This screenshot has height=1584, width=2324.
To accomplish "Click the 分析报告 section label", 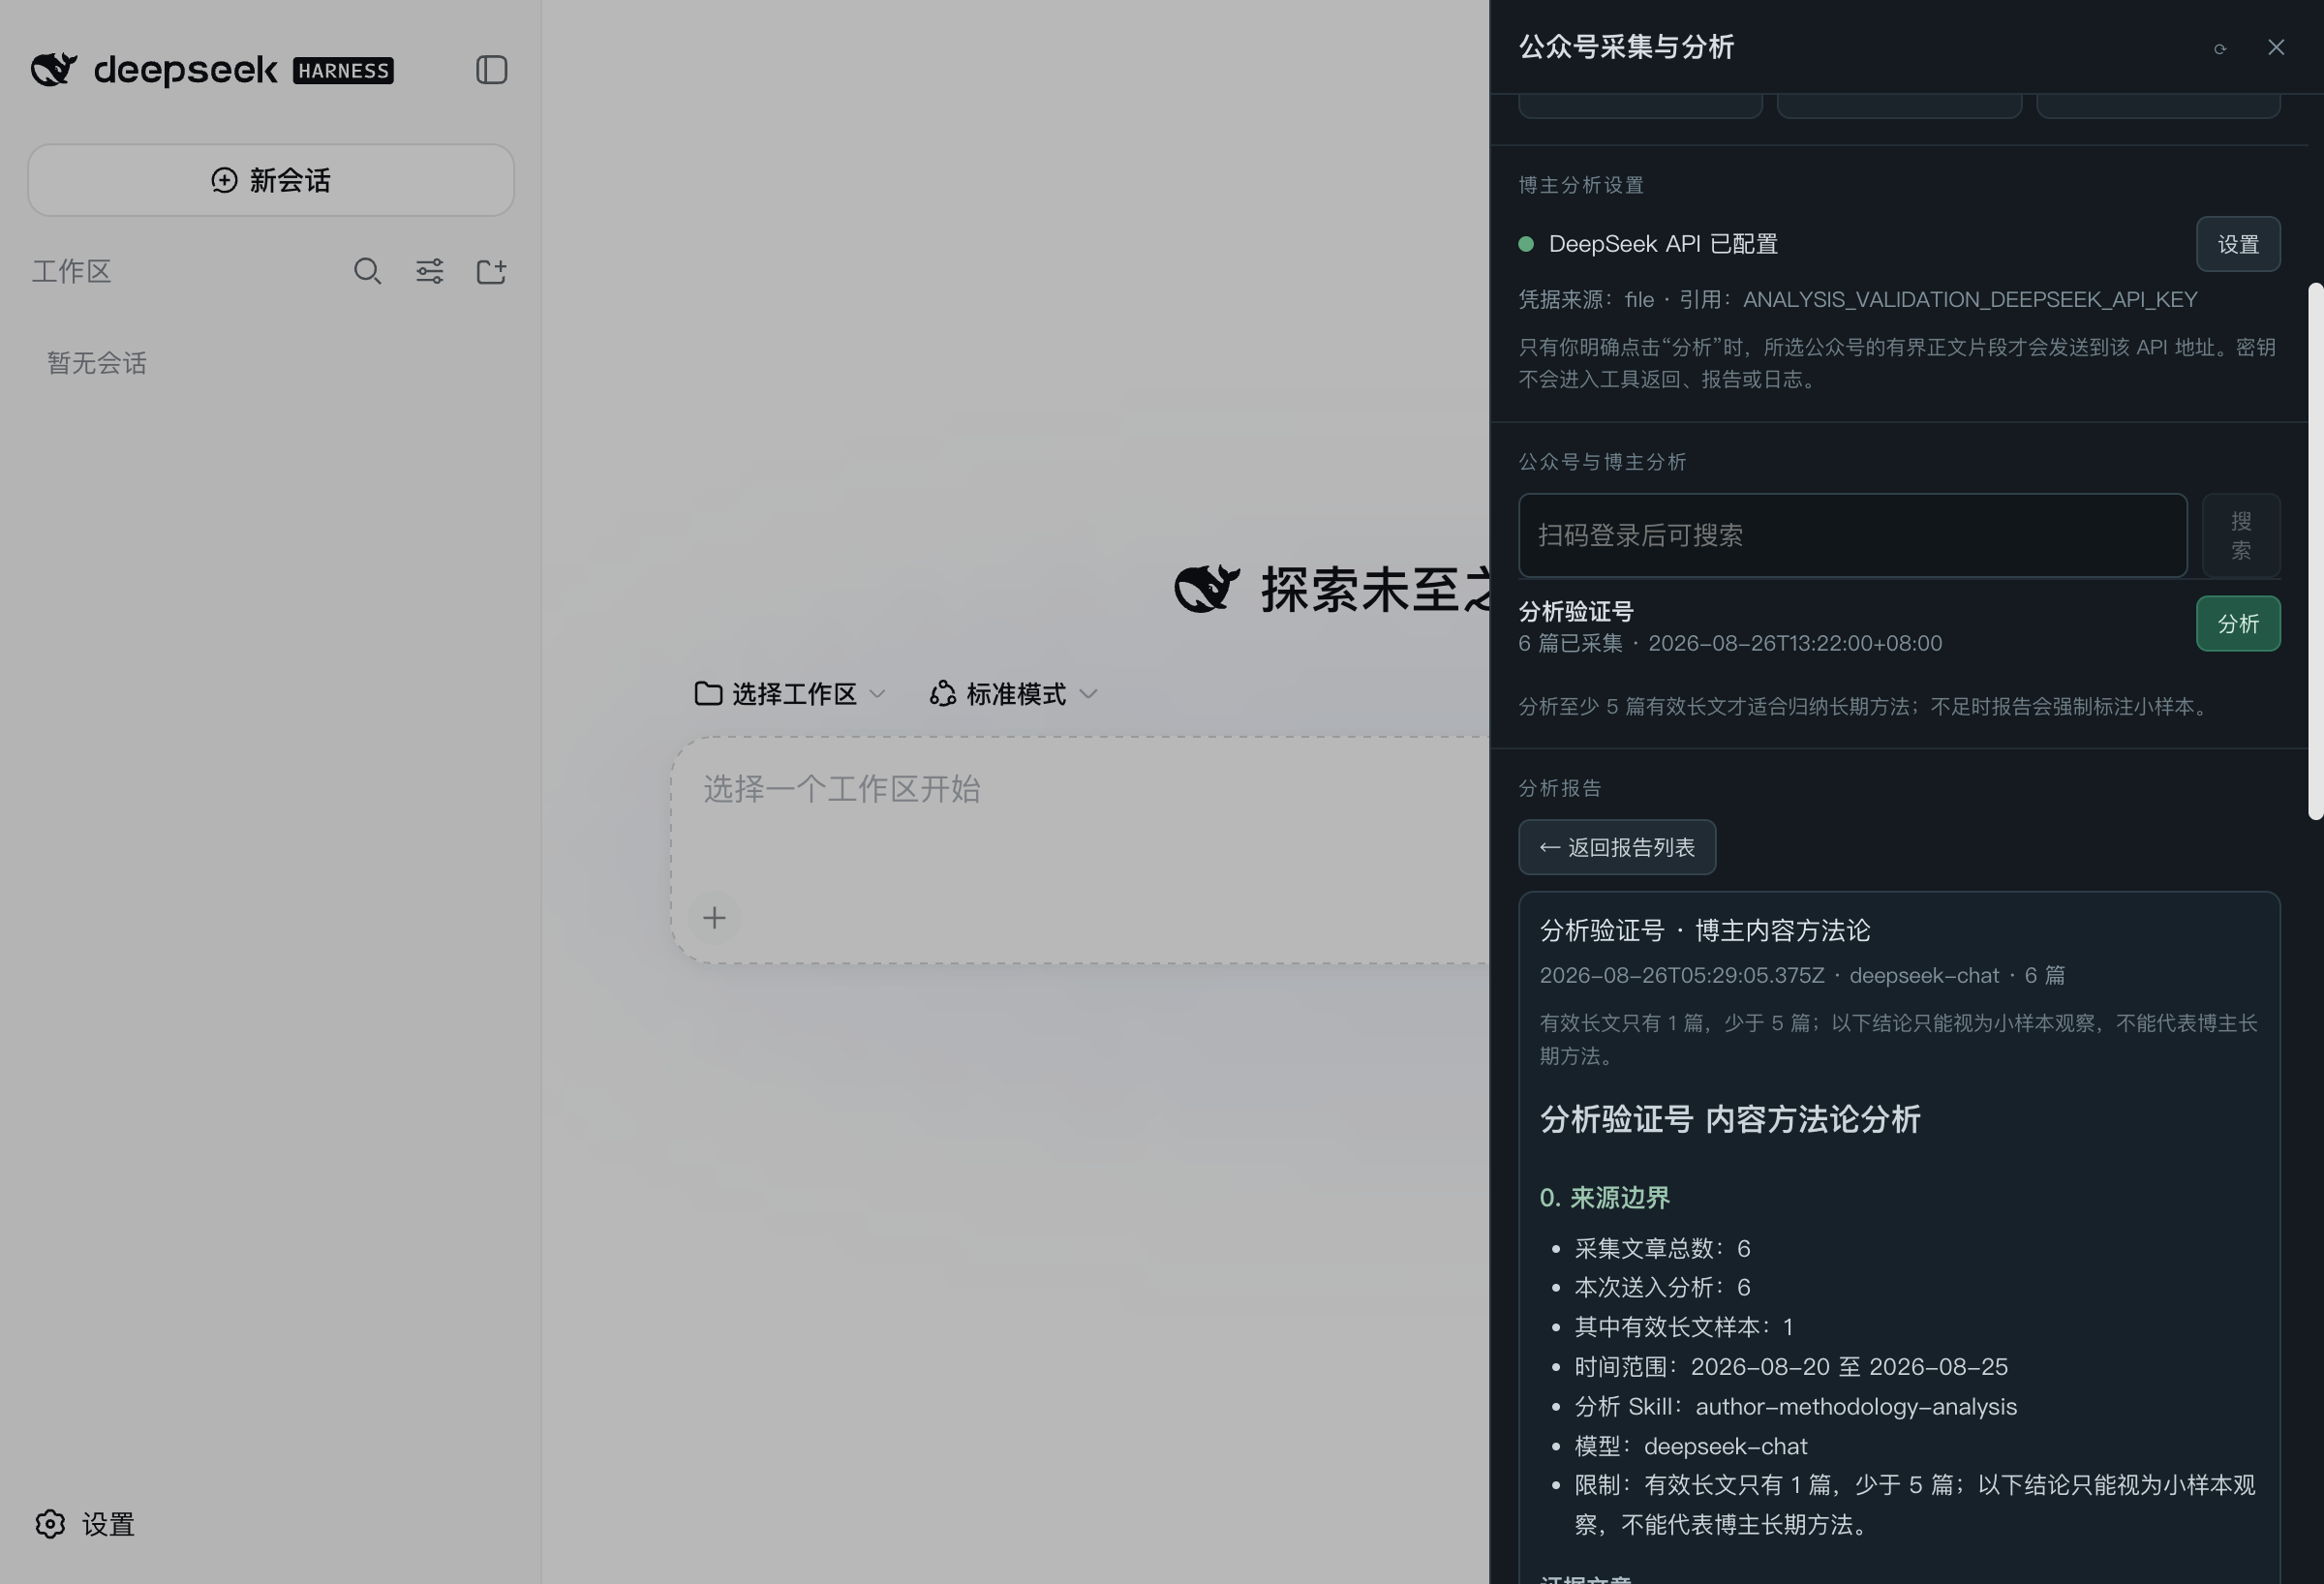I will tap(1560, 788).
